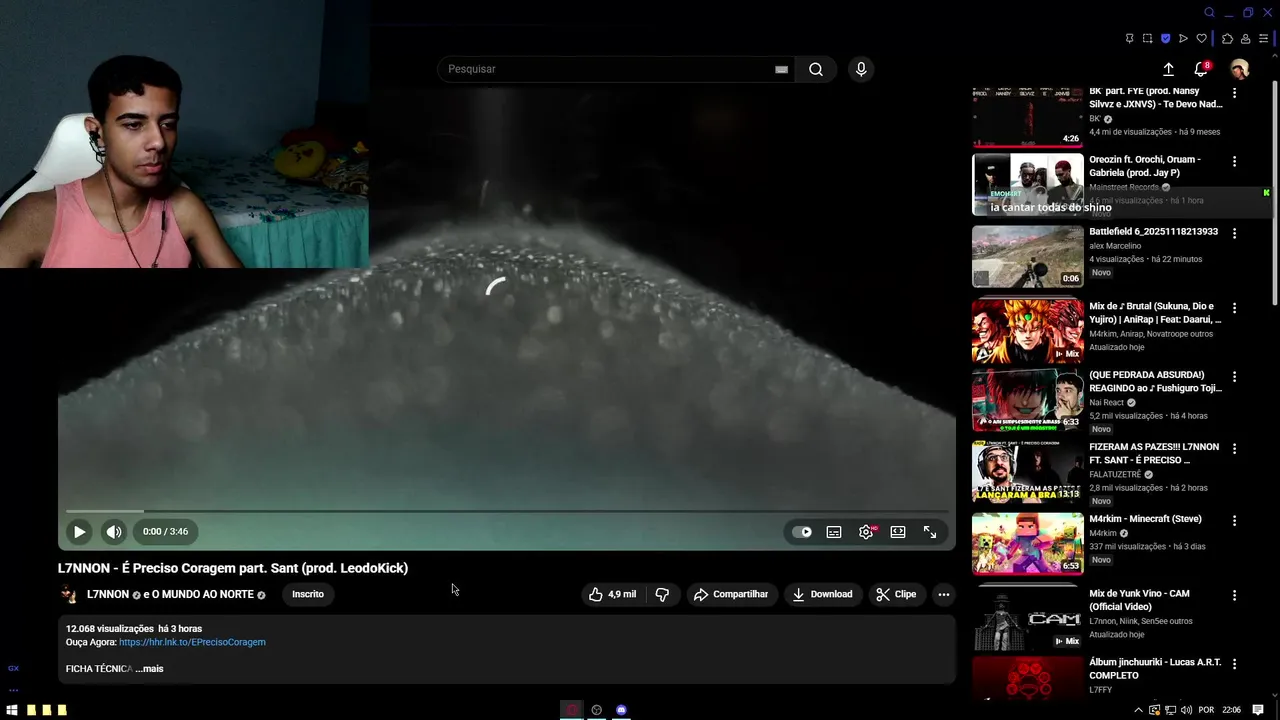Open options menu for M4rkim Minecraft (Steve) video

coord(1234,521)
